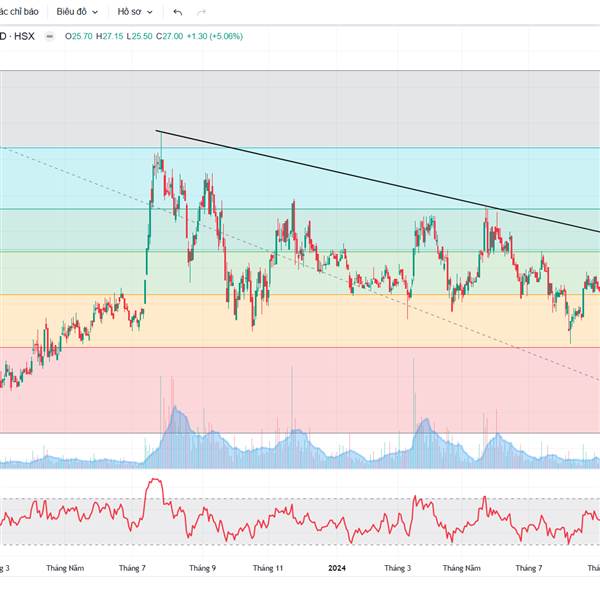600x600 pixels.
Task: Expand the Hồ sơ dropdown menu
Action: (135, 12)
